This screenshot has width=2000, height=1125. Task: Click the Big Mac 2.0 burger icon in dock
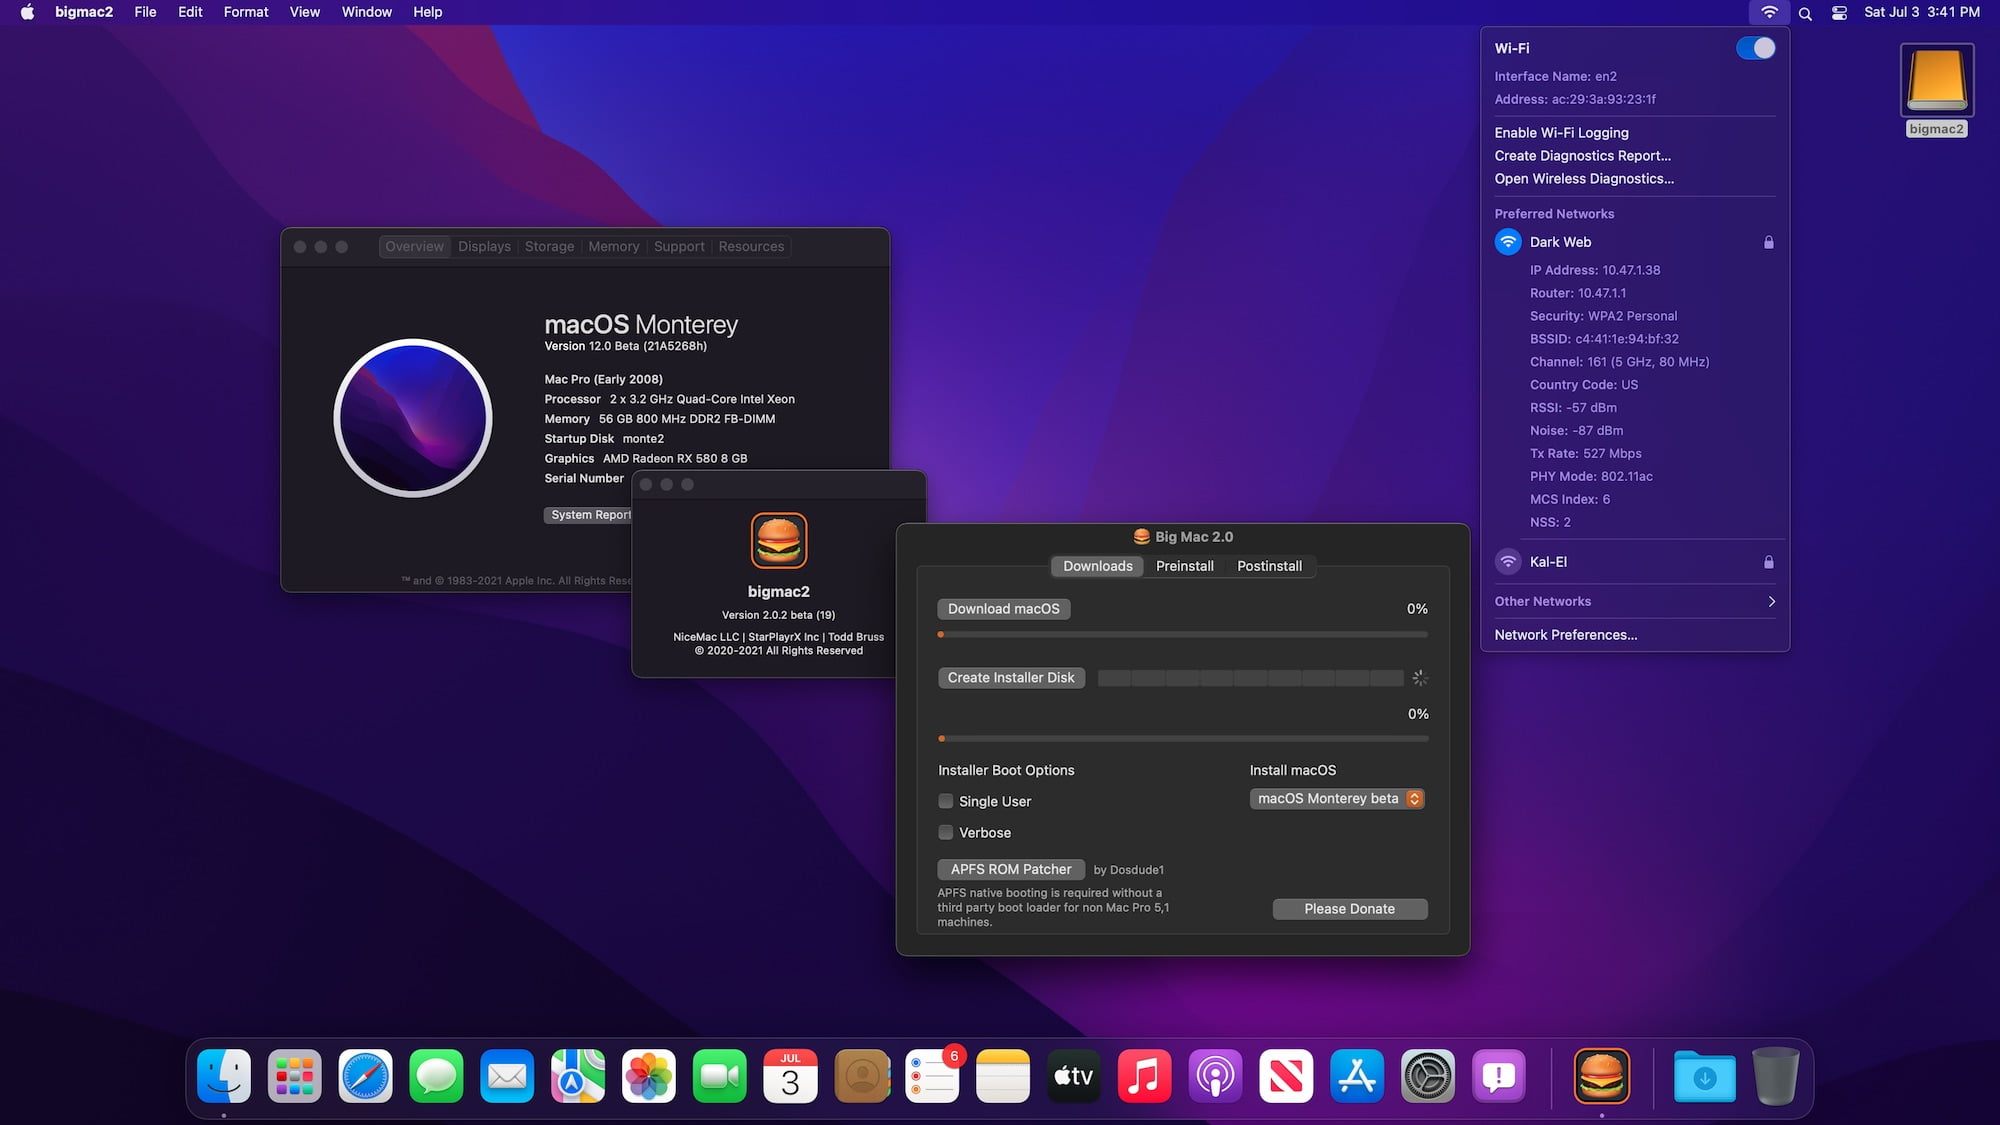[x=1602, y=1076]
